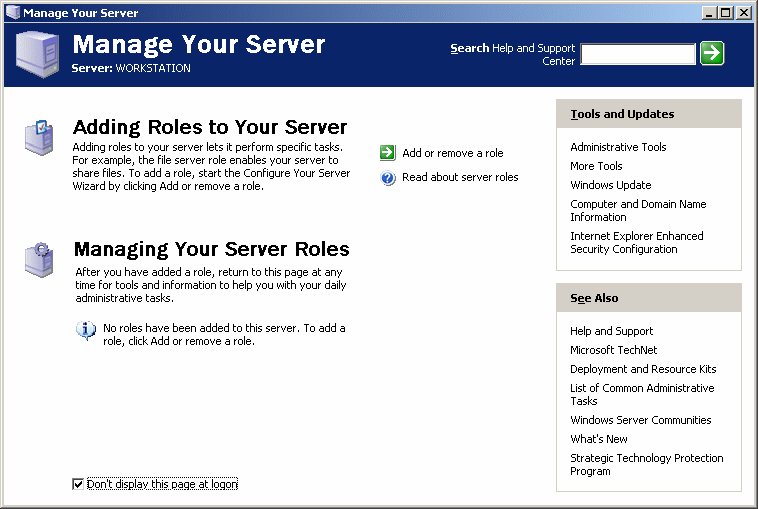Click the Managing Your Server Roles heading
Viewport: 758px width, 509px height.
tap(212, 249)
